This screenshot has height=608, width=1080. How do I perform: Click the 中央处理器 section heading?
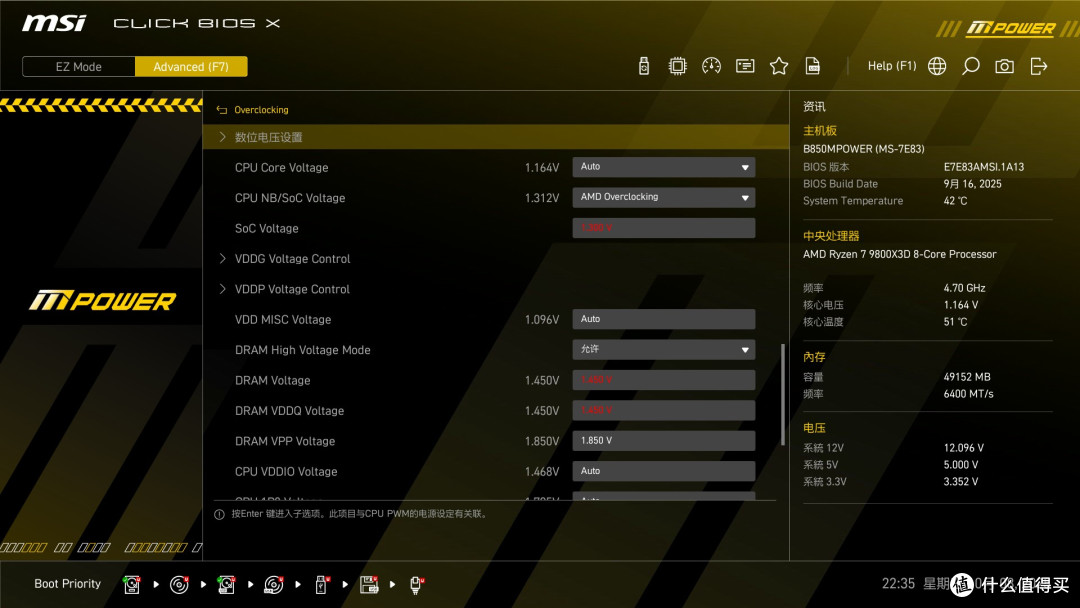(x=831, y=236)
